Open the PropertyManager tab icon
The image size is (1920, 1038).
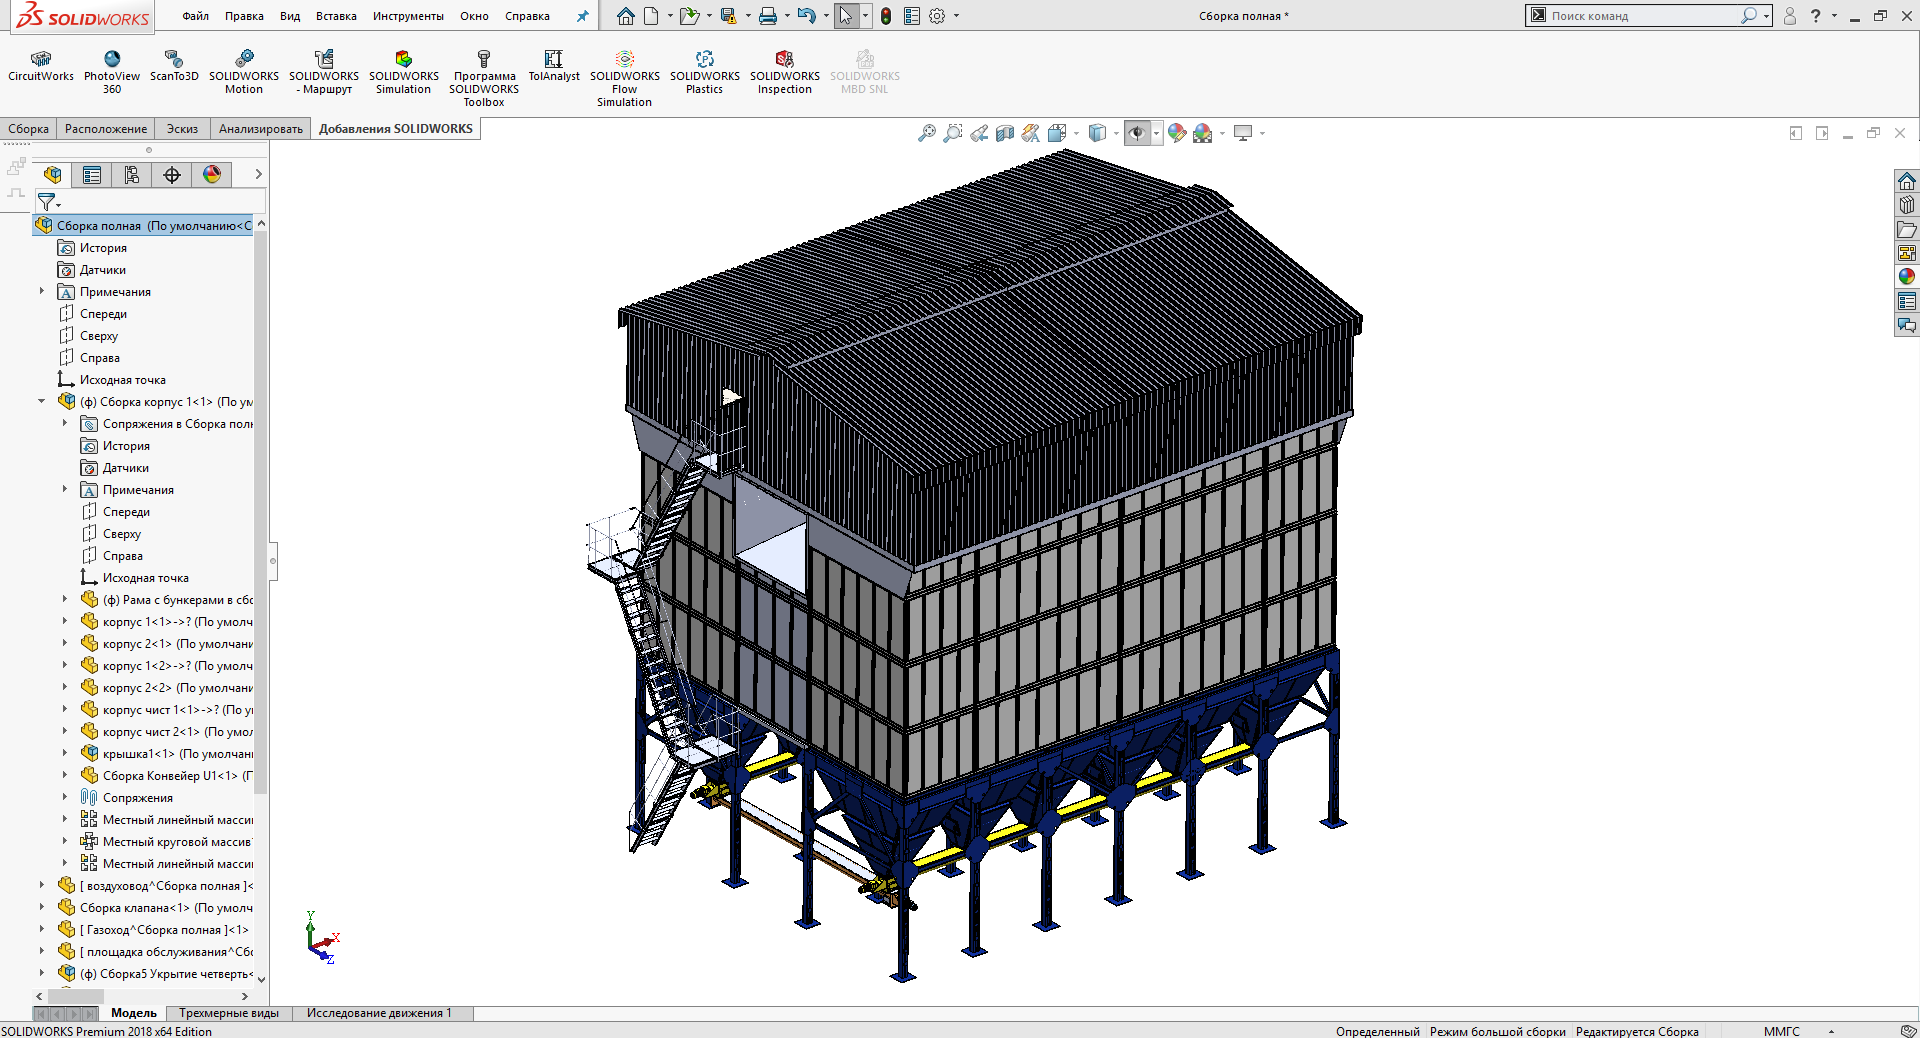tap(92, 175)
